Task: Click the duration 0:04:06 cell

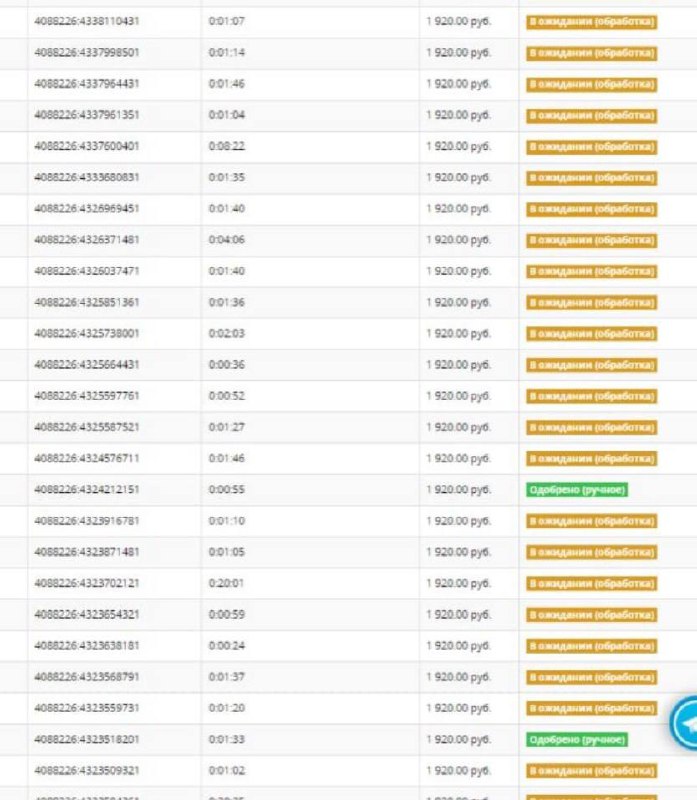Action: point(227,240)
